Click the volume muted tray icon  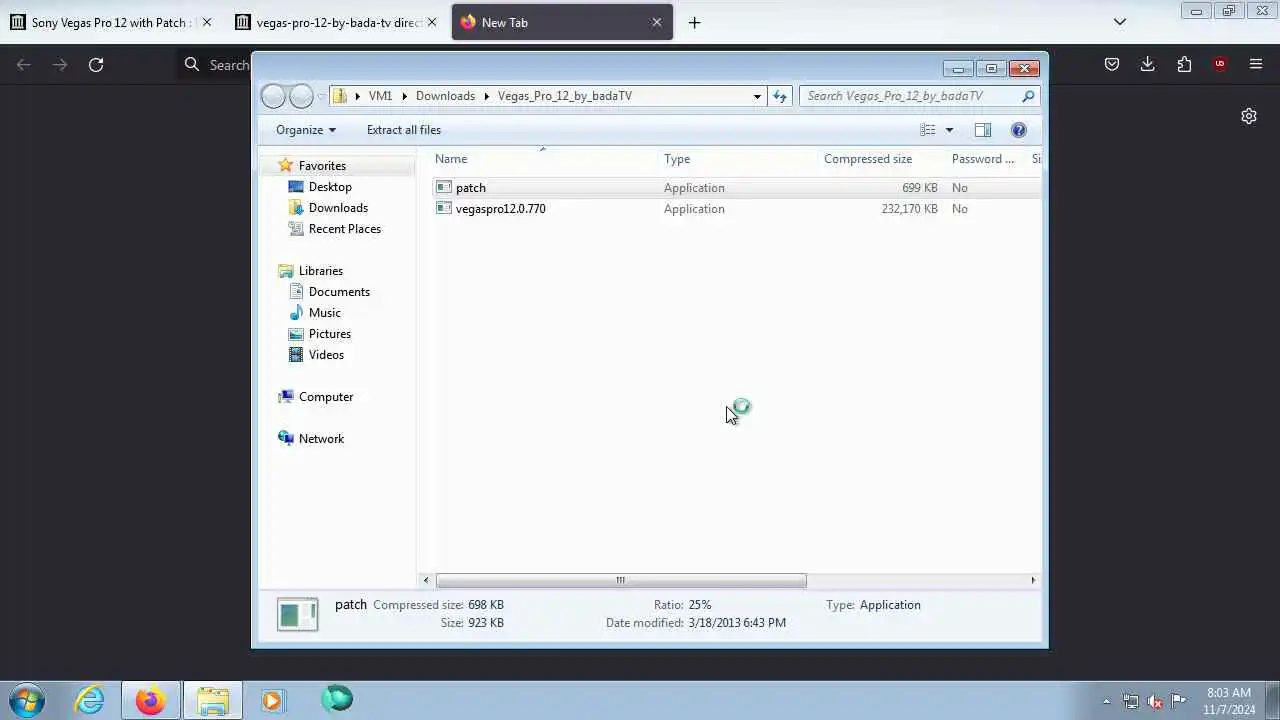click(1155, 701)
